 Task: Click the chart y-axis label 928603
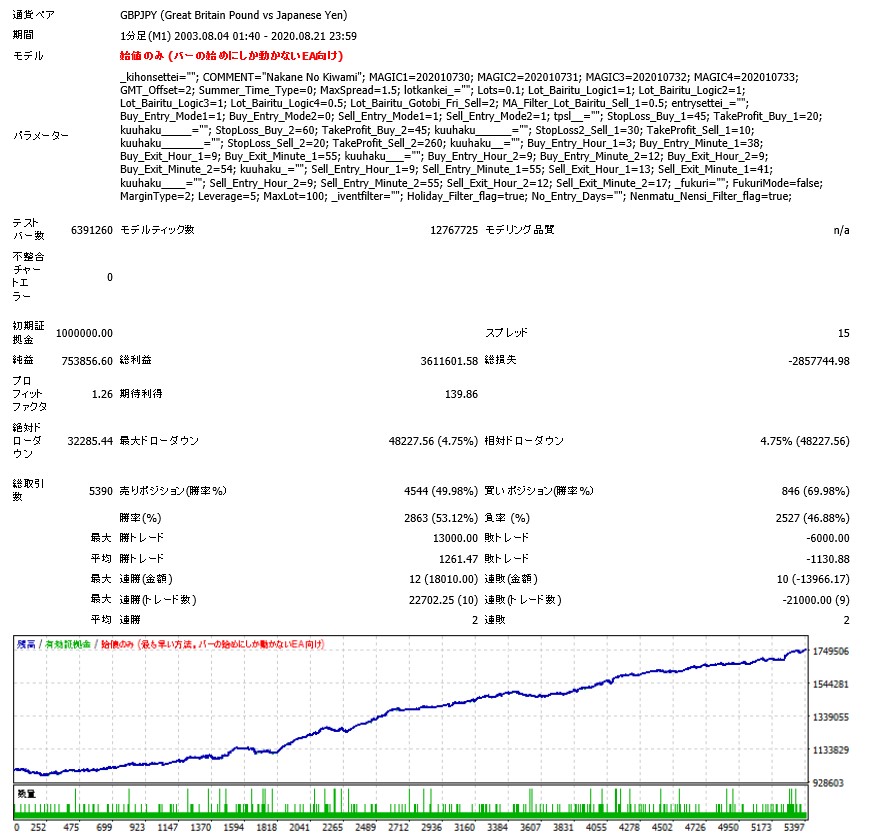828,783
